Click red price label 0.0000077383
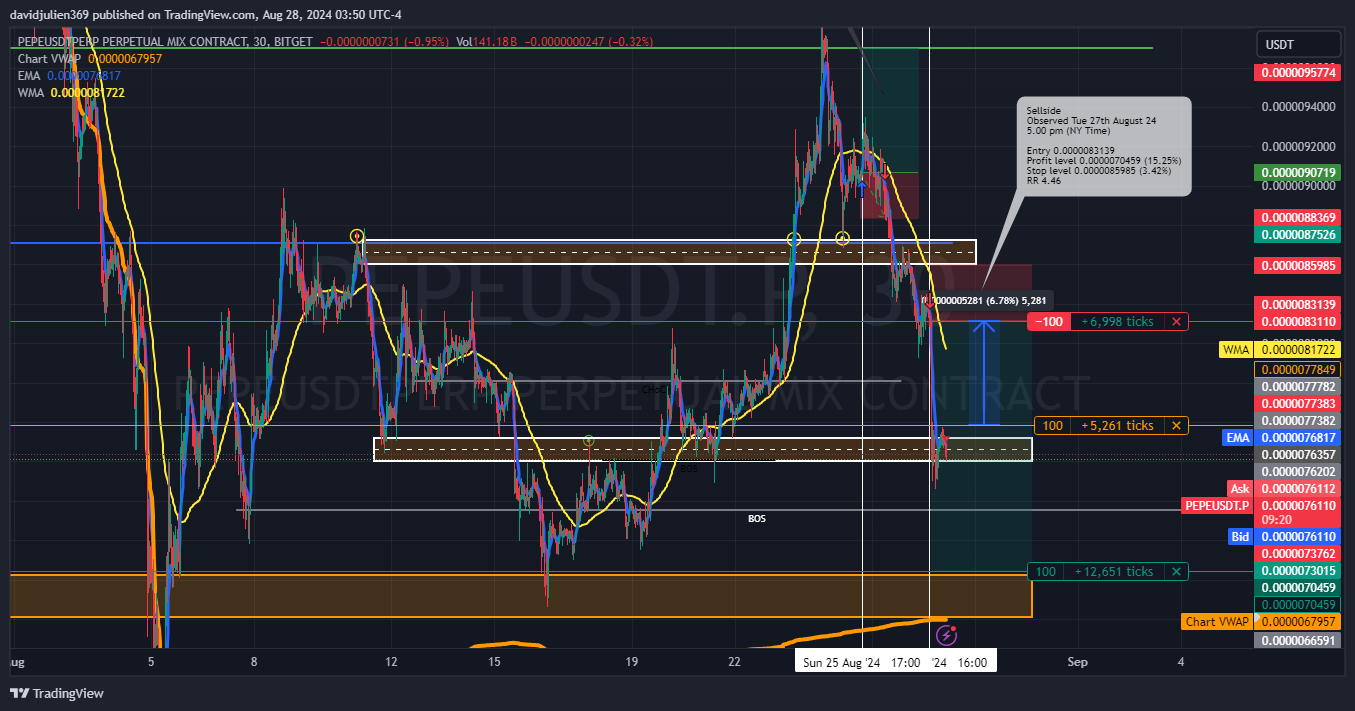This screenshot has height=711, width=1355. pyautogui.click(x=1297, y=404)
